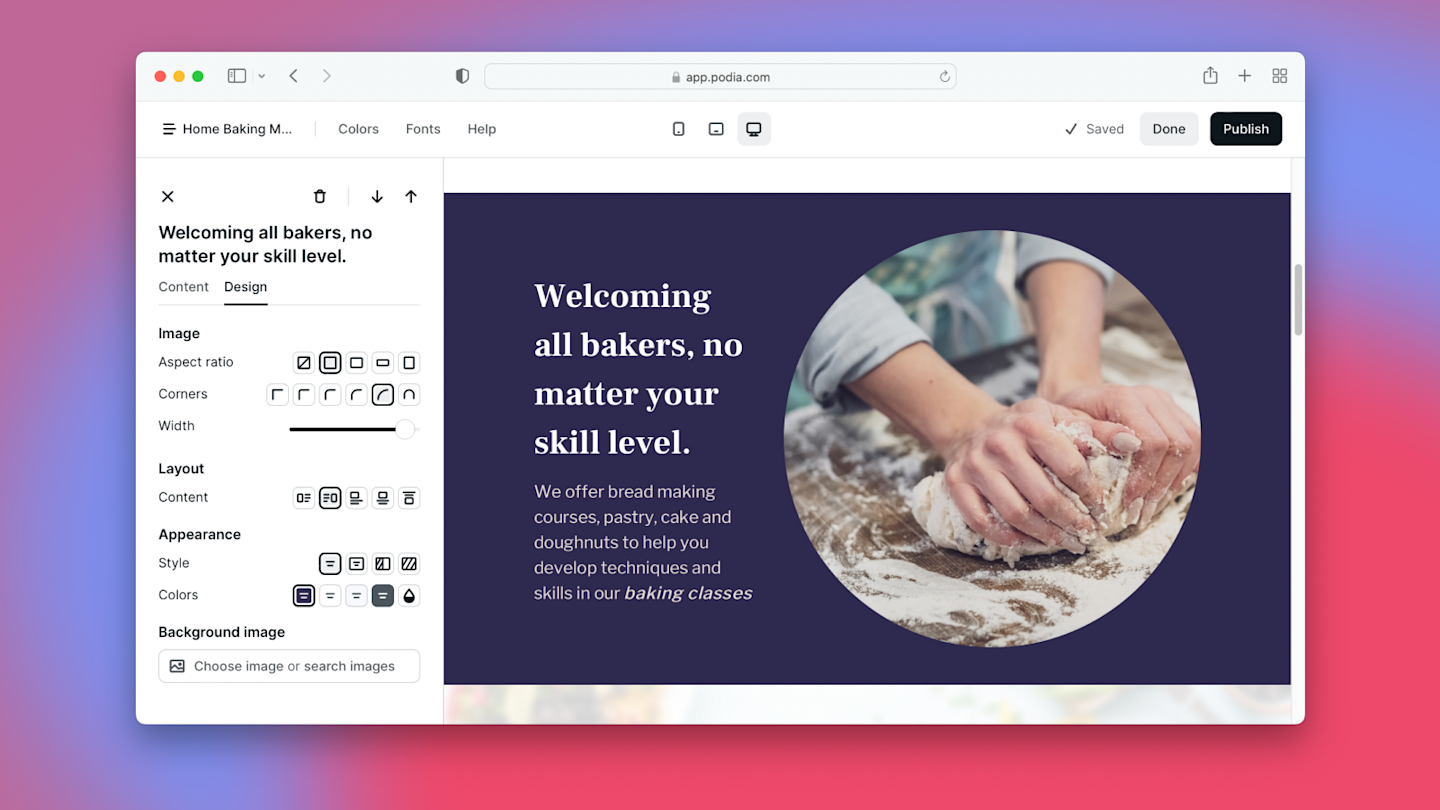Click the app.podia.com address bar
Viewport: 1440px width, 810px height.
tap(720, 77)
